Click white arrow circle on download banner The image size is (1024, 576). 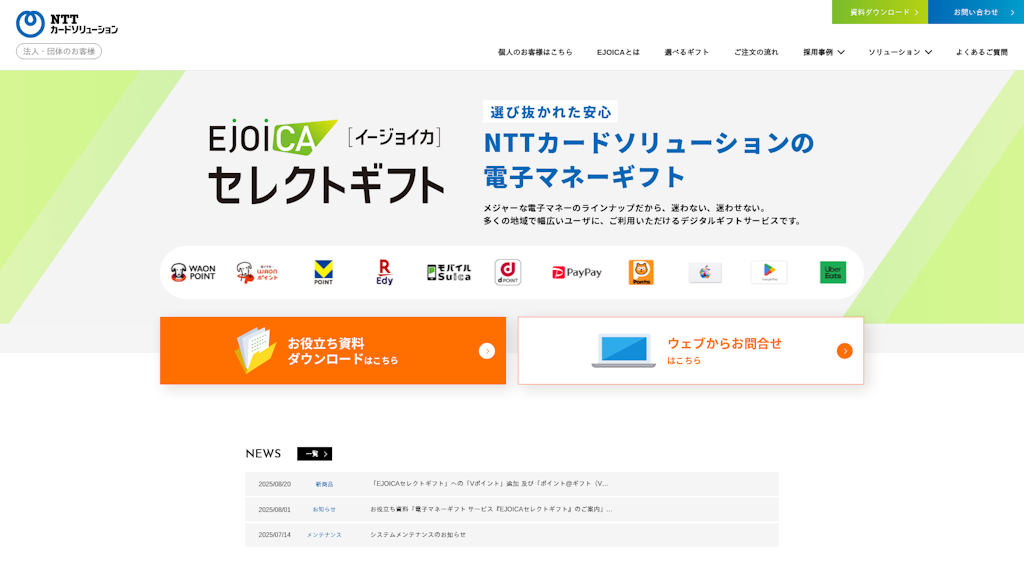[x=487, y=351]
